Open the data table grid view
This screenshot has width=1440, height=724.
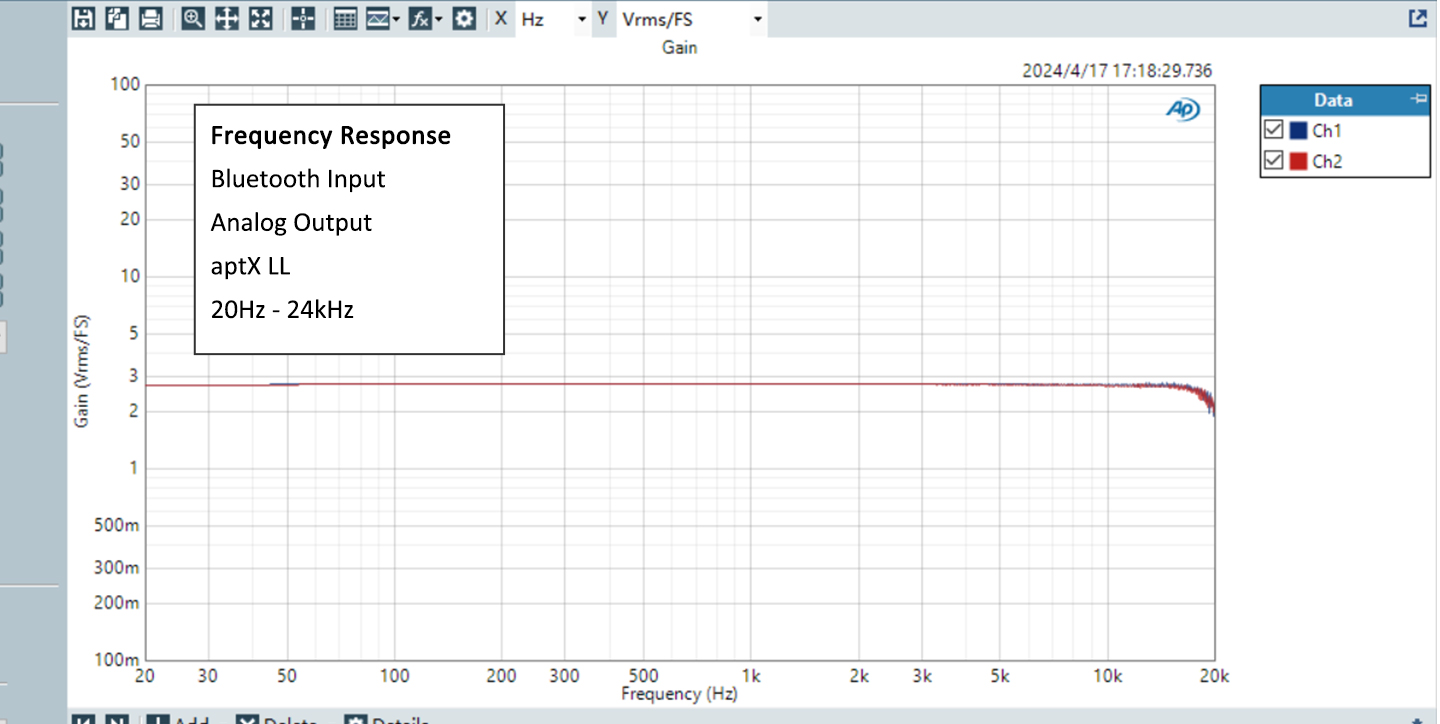[345, 18]
